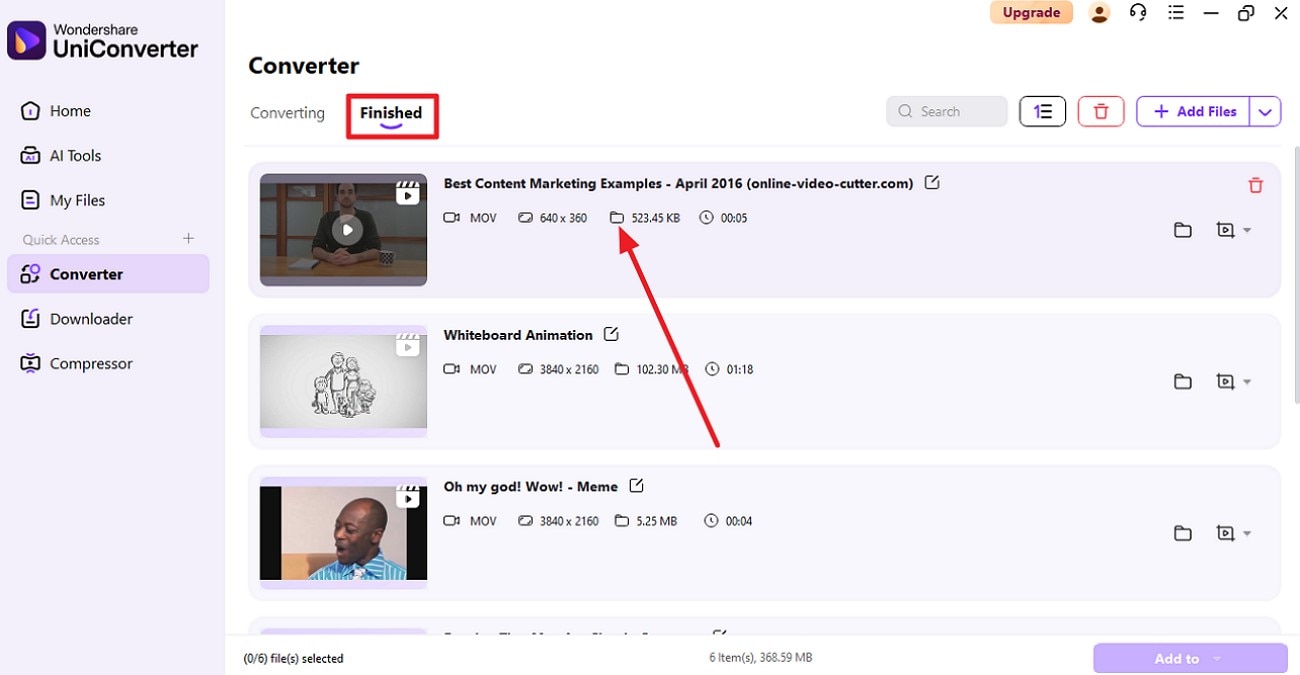Delete the Best Content Marketing Examples video
Image resolution: width=1300 pixels, height=675 pixels.
[1256, 185]
